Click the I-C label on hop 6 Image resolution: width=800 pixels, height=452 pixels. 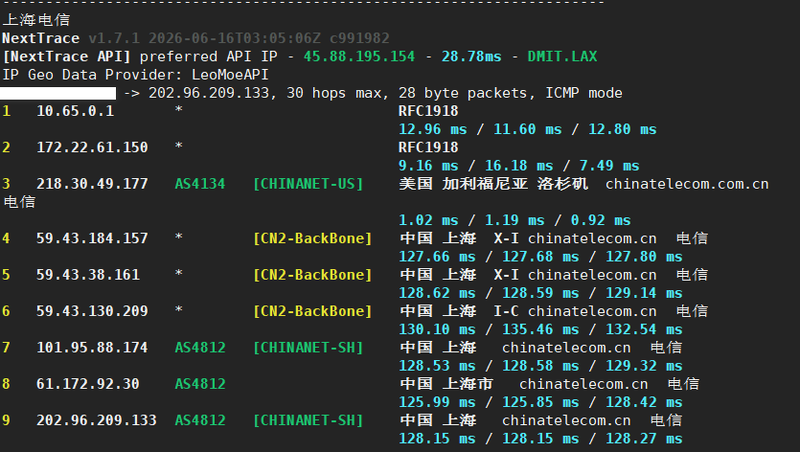[506, 311]
